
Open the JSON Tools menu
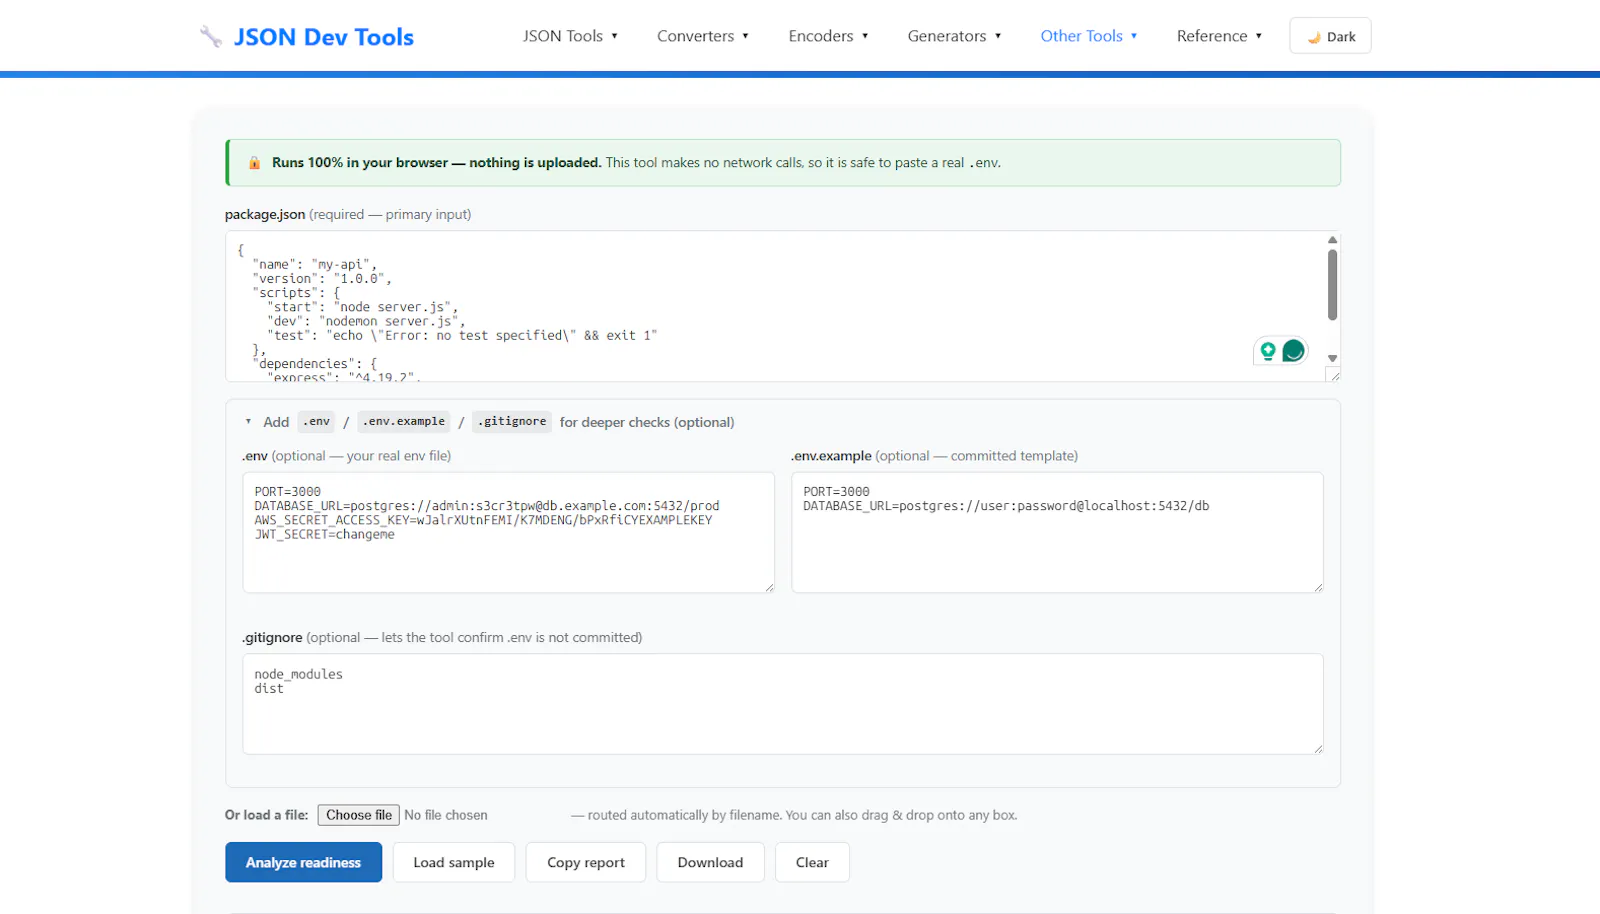[x=570, y=36]
